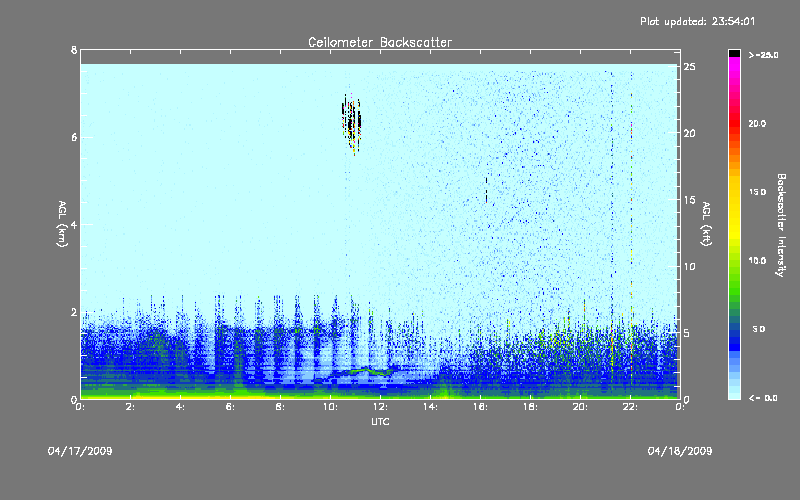Click the left y-axis tick label 6

[74, 137]
